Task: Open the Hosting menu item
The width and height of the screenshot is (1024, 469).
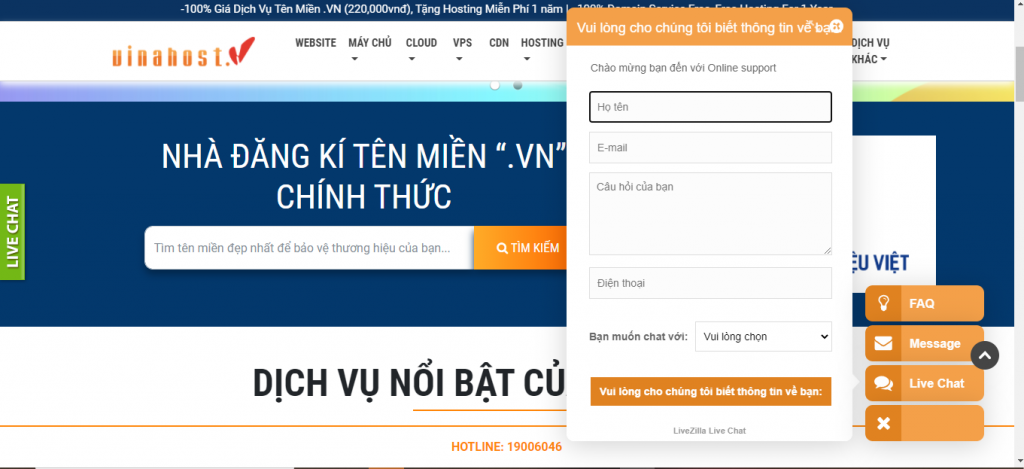Action: point(542,43)
